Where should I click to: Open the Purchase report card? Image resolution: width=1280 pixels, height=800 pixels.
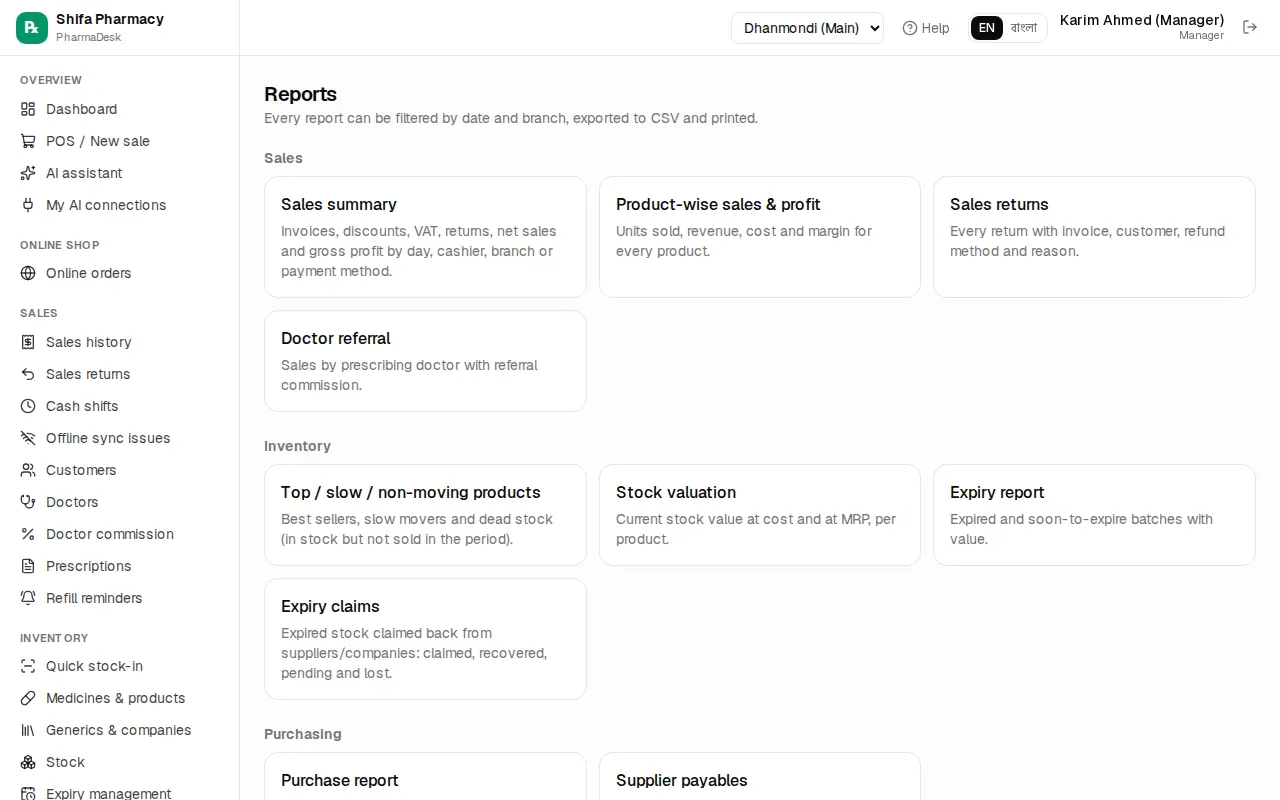(425, 777)
